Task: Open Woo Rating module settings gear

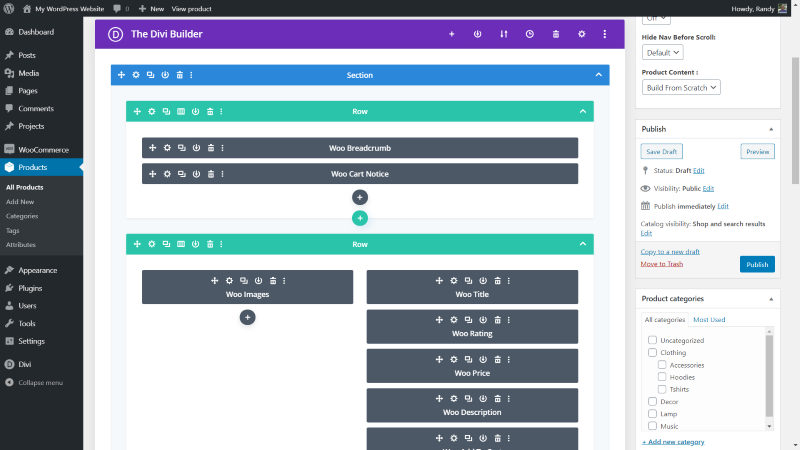Action: [454, 320]
